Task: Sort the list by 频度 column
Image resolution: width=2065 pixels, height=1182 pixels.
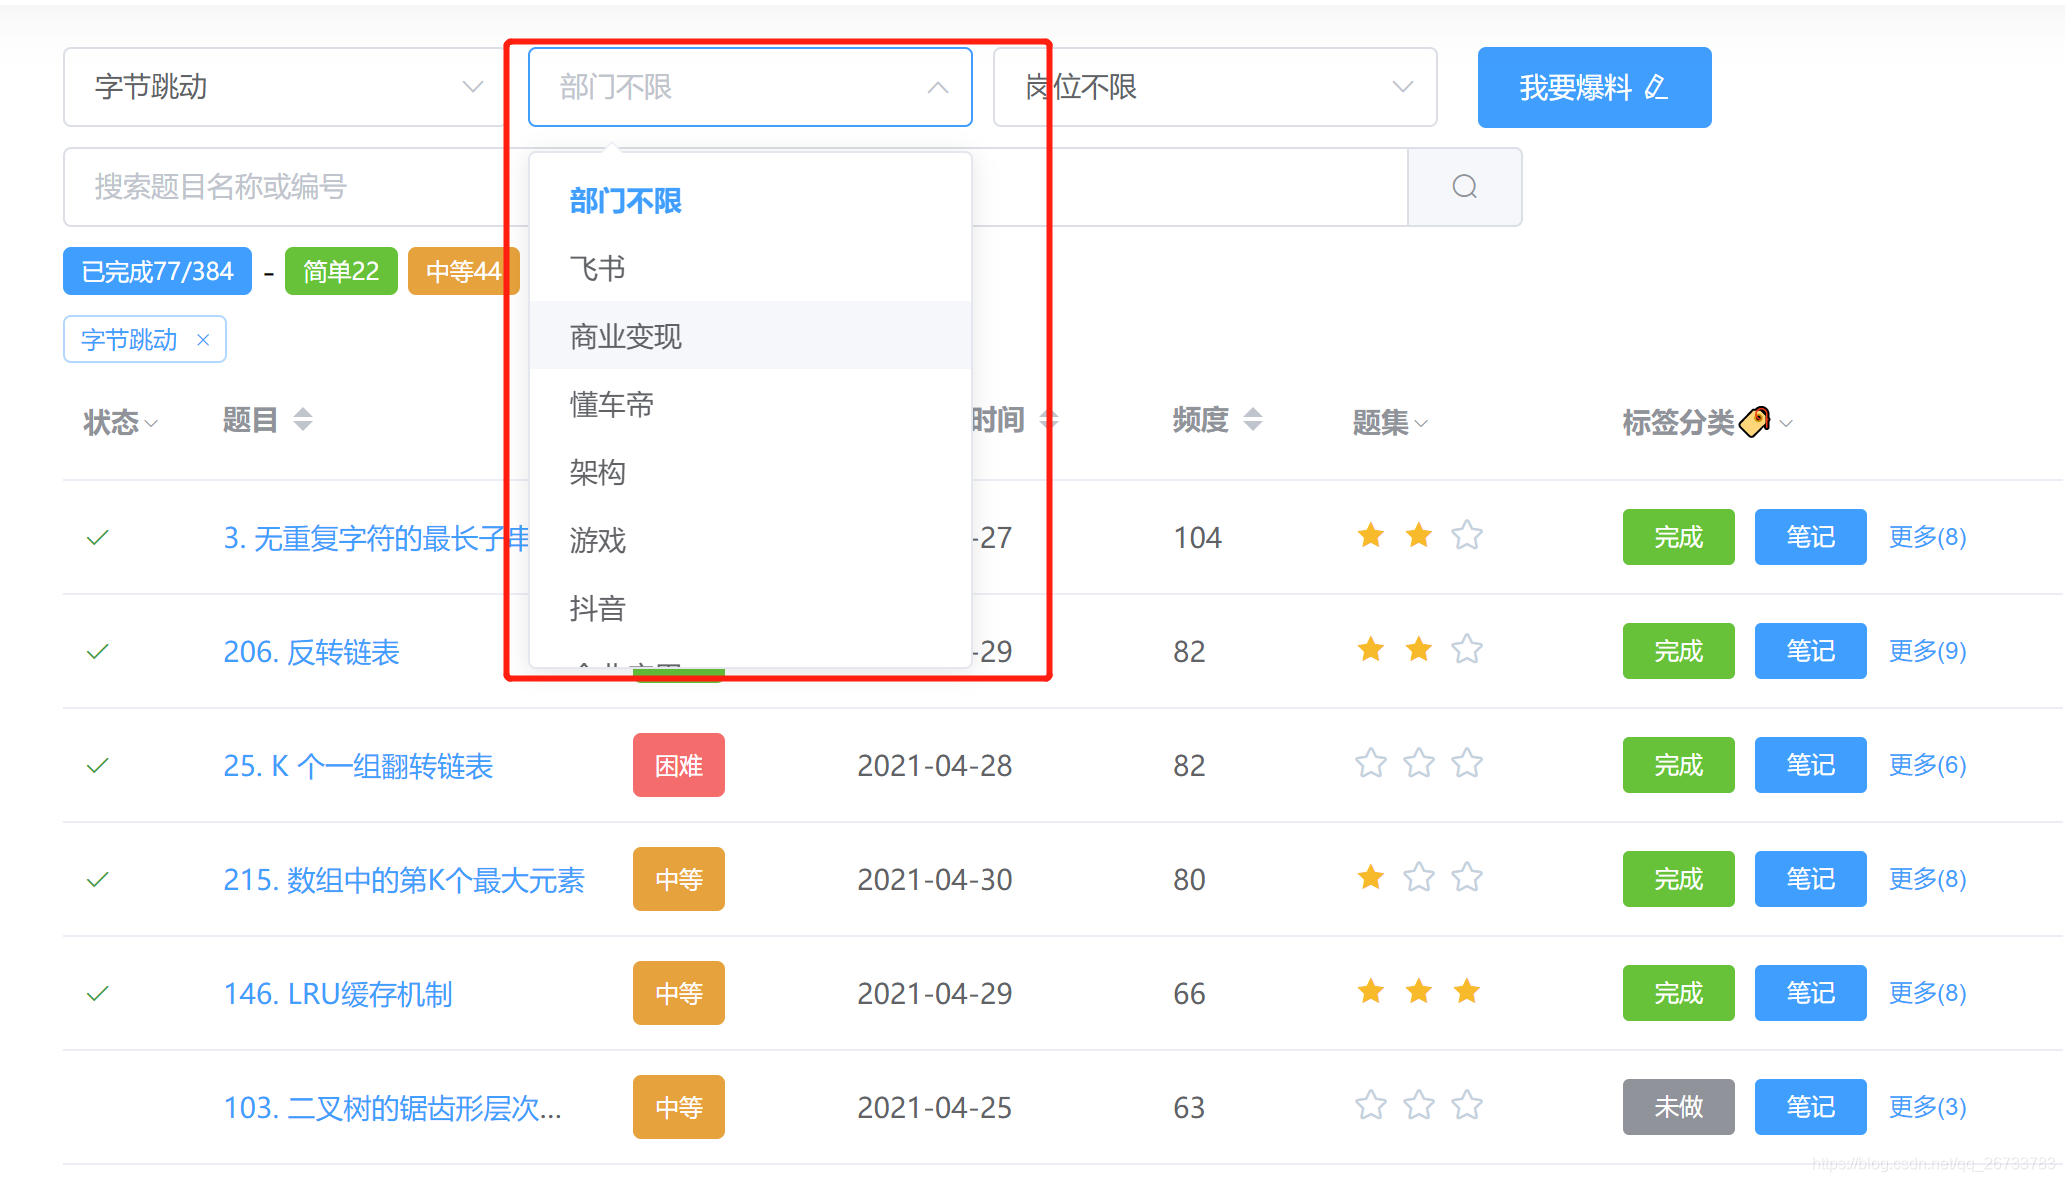Action: pos(1252,420)
